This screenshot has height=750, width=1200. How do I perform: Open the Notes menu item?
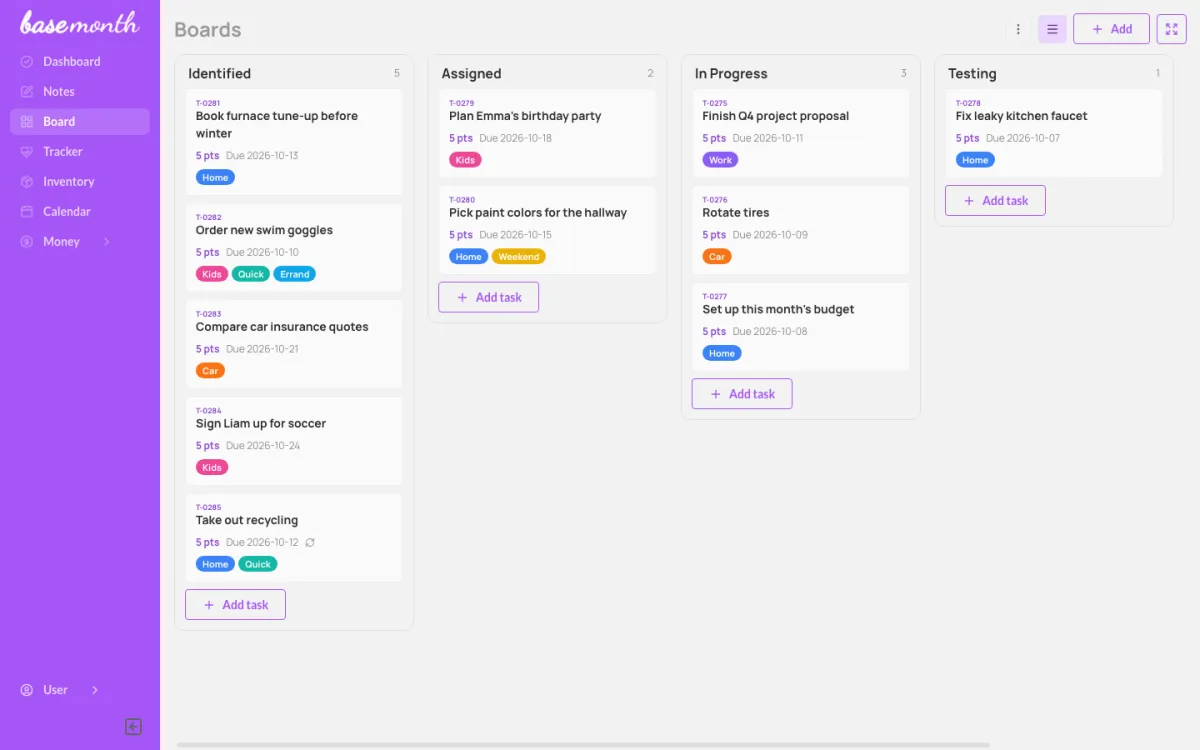tap(80, 91)
